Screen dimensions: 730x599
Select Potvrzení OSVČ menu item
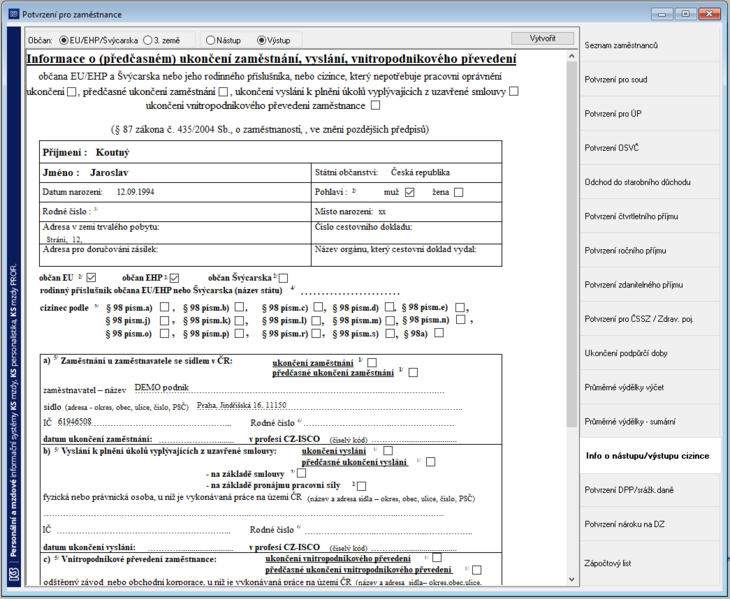coord(650,148)
